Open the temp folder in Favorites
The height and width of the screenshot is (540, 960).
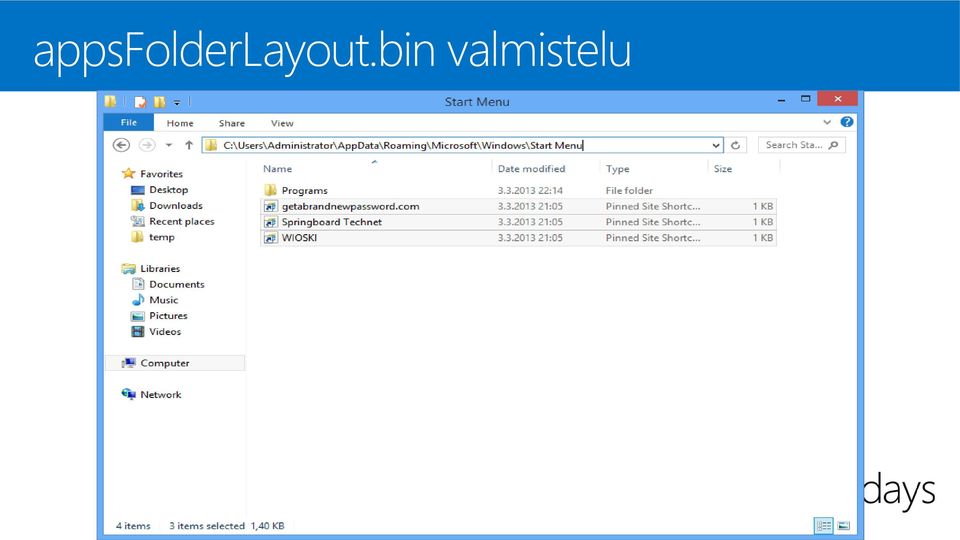(x=162, y=238)
